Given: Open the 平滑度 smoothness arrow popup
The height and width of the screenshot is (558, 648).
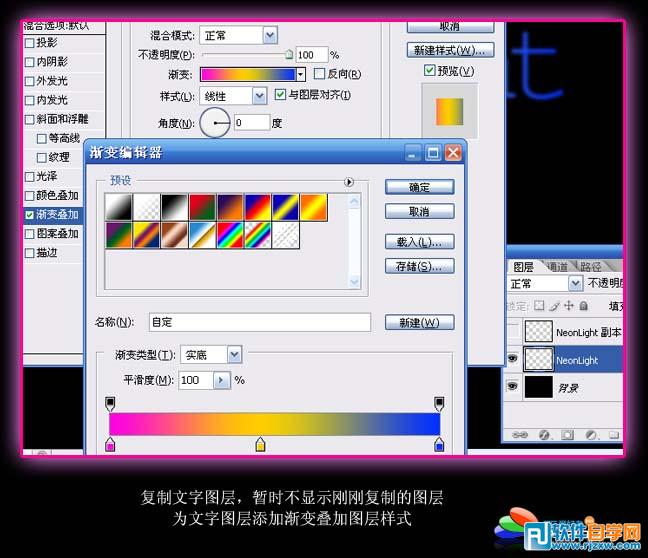Looking at the screenshot, I should (x=222, y=380).
